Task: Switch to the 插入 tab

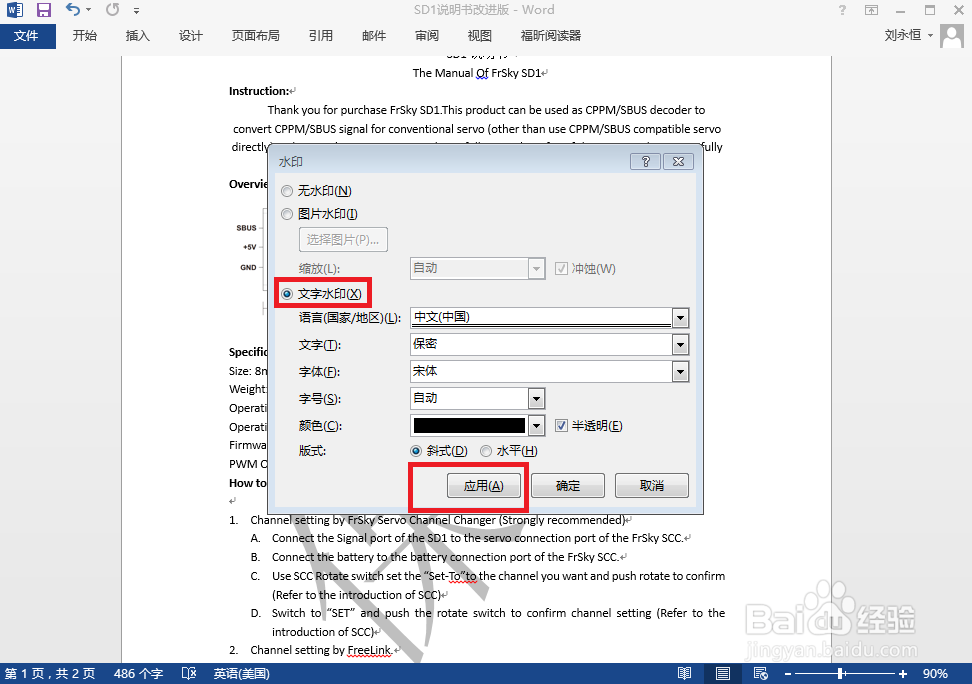Action: pyautogui.click(x=138, y=36)
